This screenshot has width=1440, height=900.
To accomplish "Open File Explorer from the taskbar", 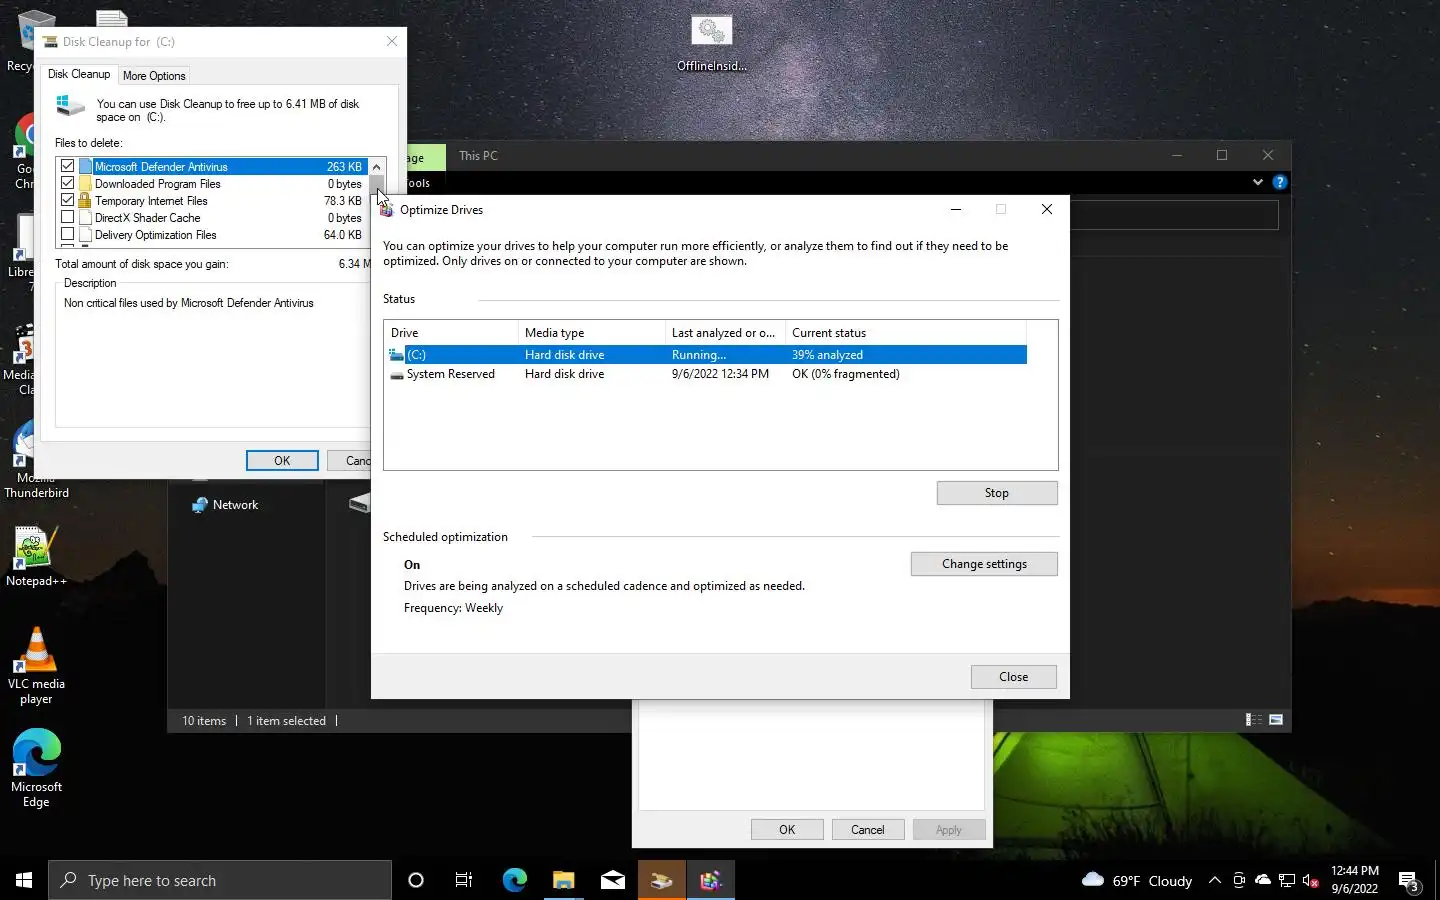I will click(563, 880).
